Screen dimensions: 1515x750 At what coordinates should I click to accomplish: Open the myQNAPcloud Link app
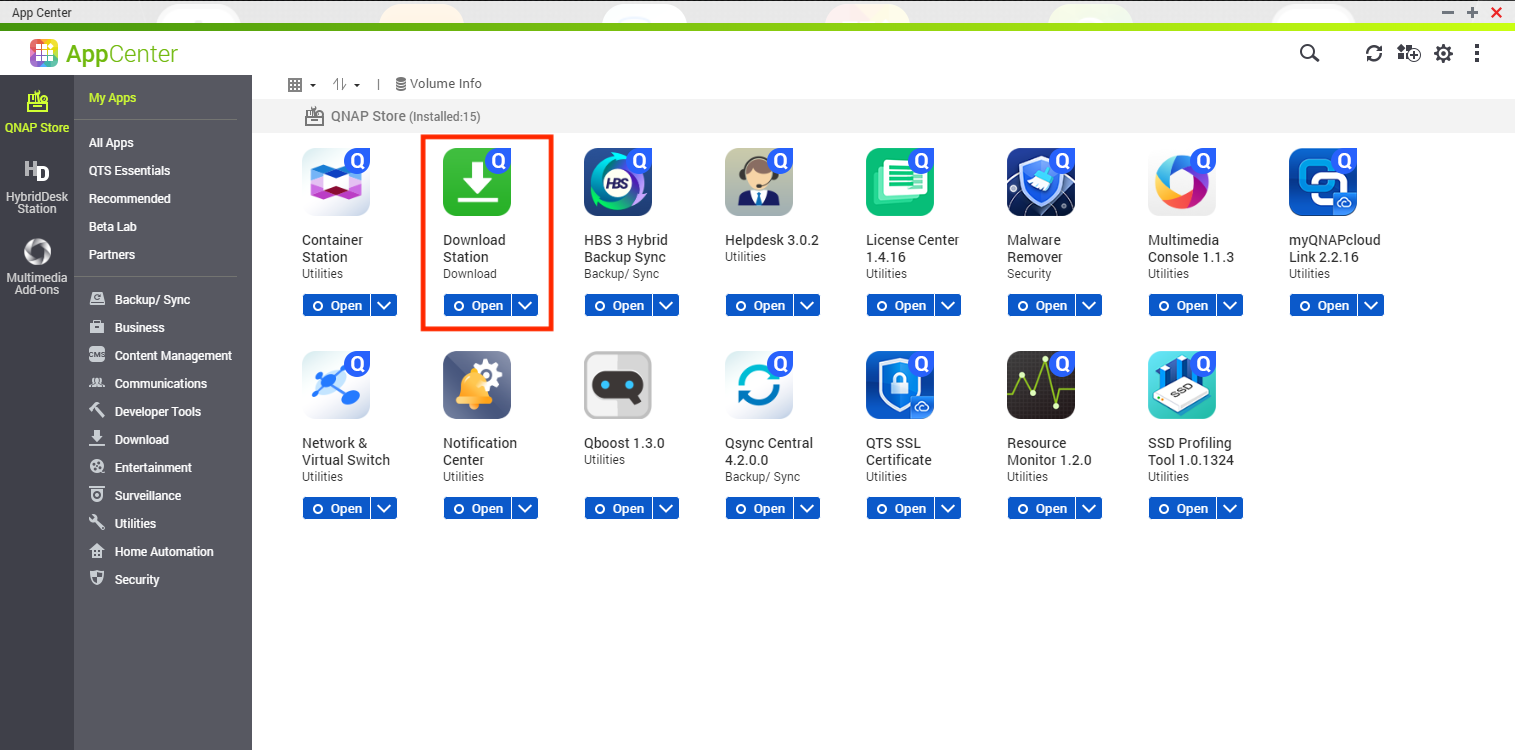[x=1323, y=306]
